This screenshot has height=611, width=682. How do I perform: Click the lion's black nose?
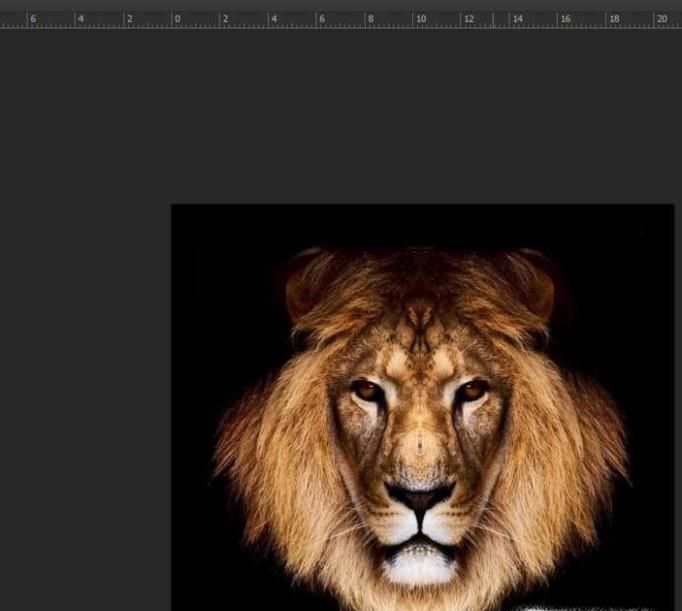click(x=420, y=496)
